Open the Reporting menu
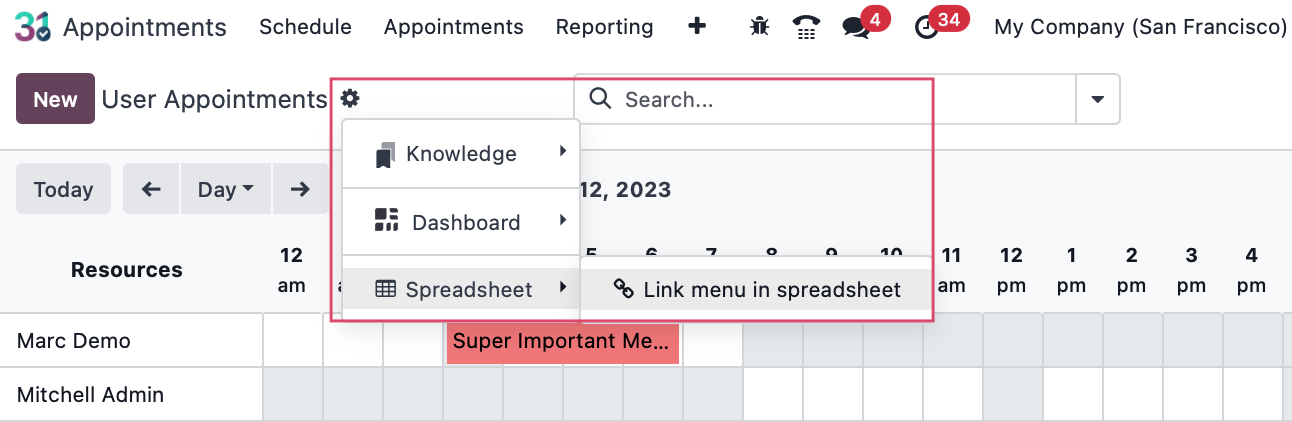 pos(604,27)
